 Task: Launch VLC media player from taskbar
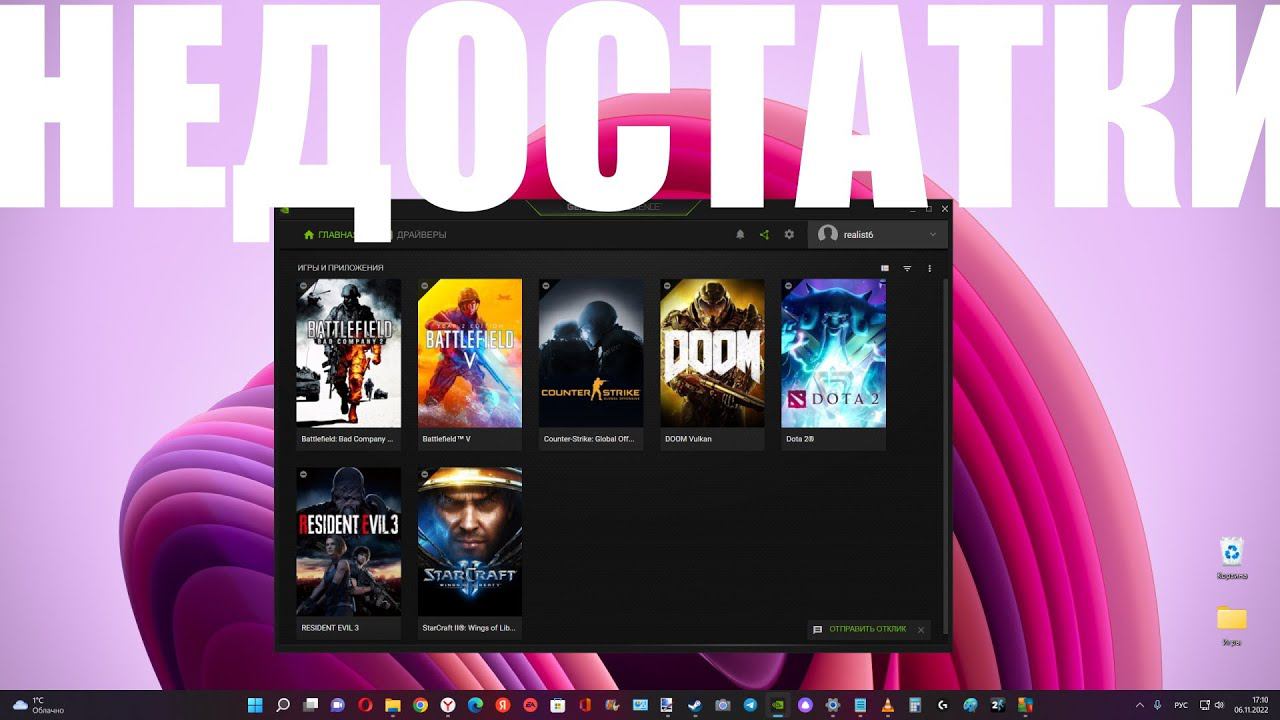pyautogui.click(x=888, y=705)
